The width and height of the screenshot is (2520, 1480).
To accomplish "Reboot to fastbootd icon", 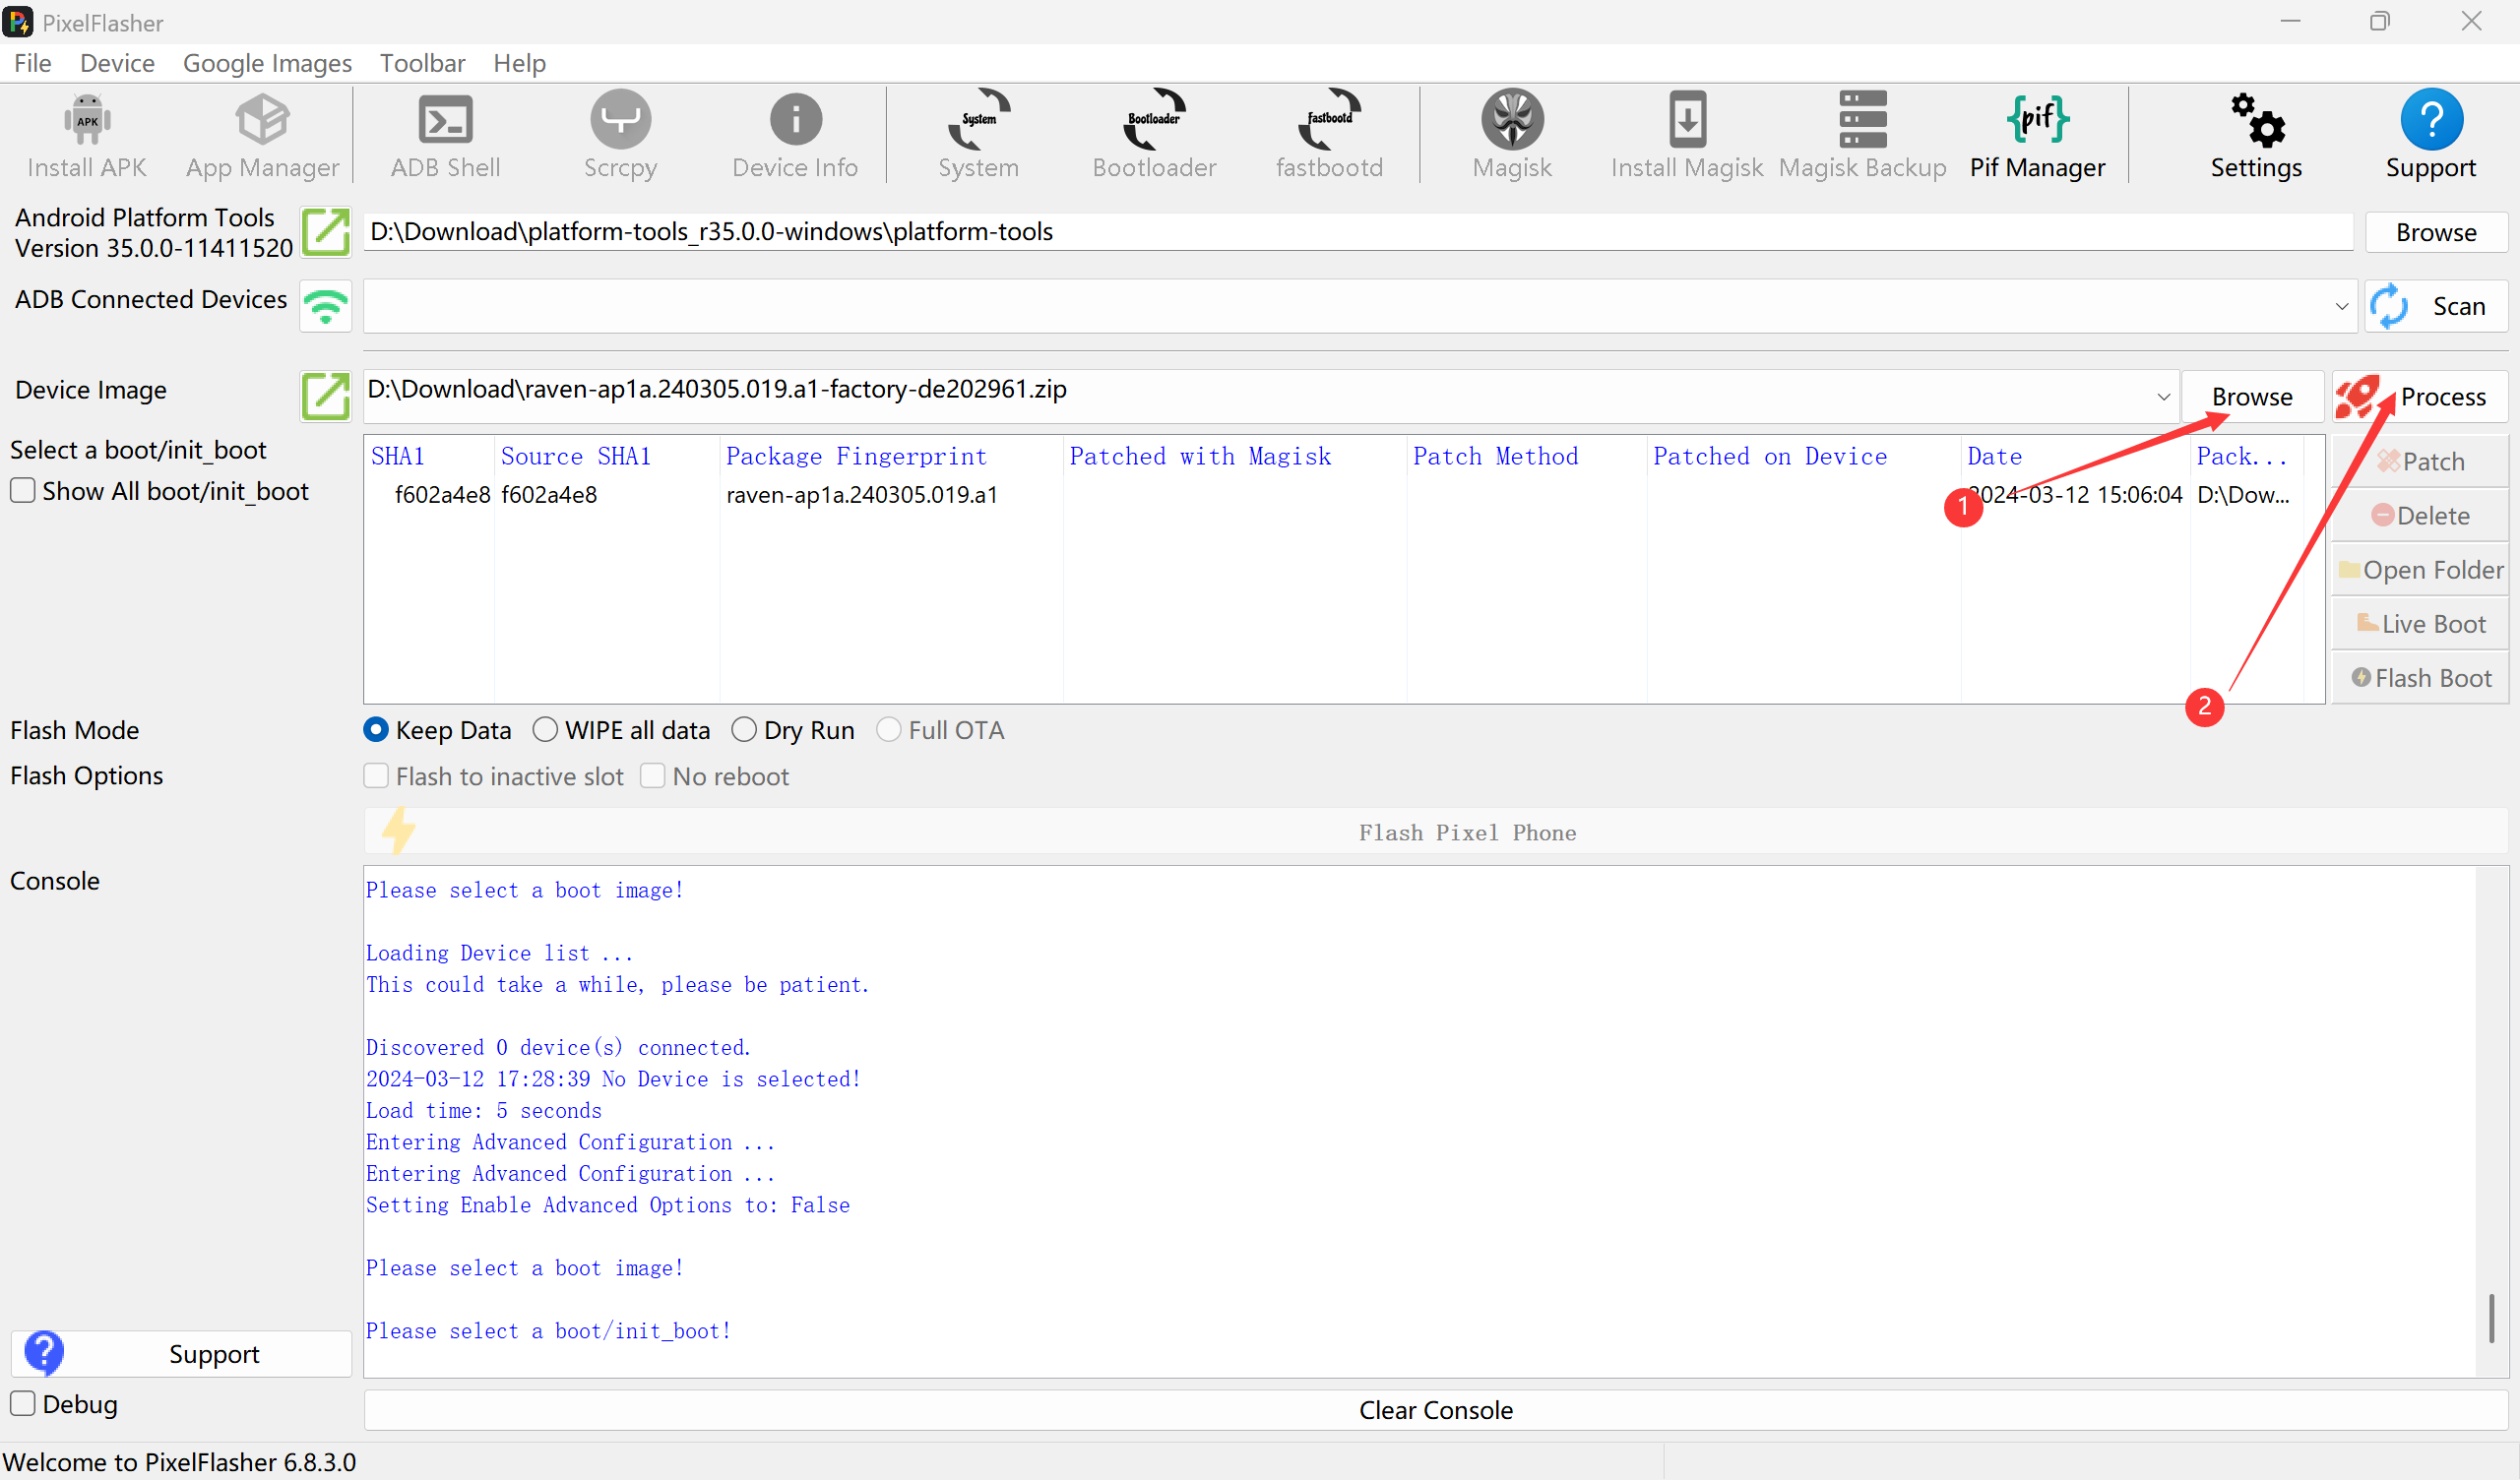I will tap(1329, 136).
